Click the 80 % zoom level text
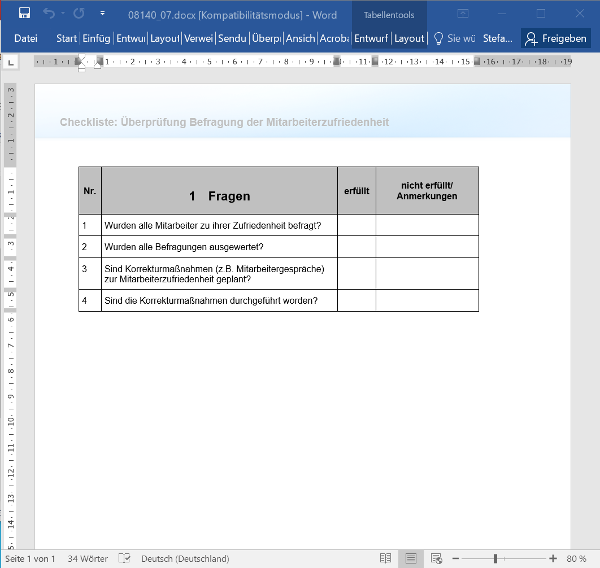 (x=576, y=558)
